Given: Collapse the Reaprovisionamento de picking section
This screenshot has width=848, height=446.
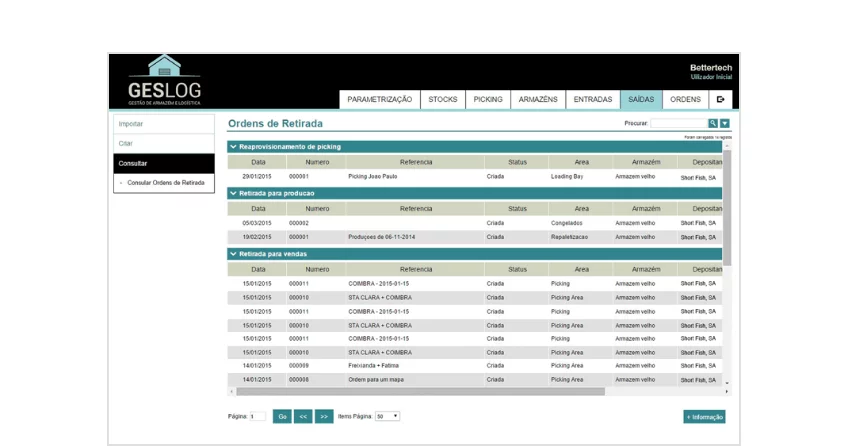Looking at the screenshot, I should [x=233, y=147].
